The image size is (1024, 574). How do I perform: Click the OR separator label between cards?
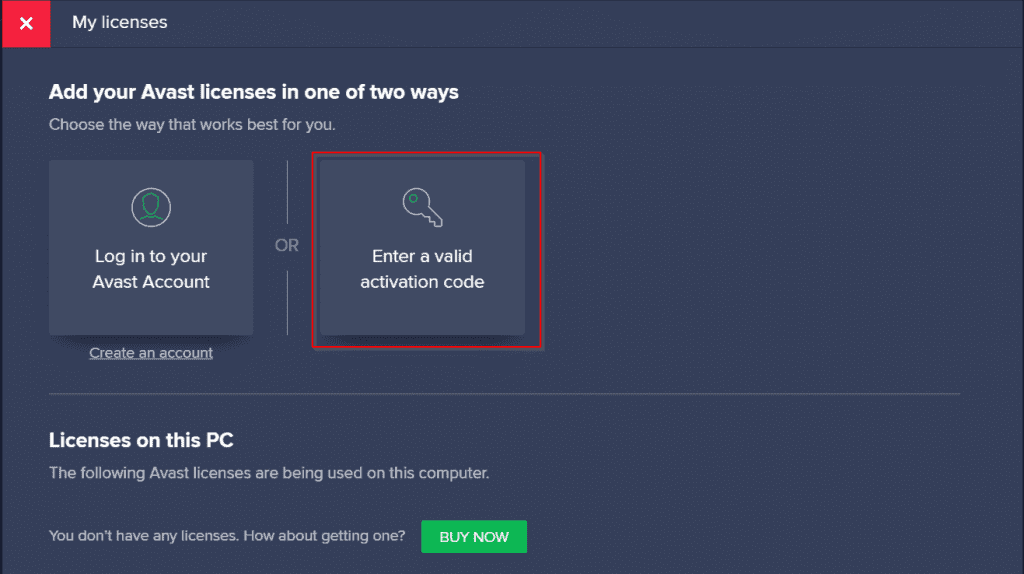(287, 245)
